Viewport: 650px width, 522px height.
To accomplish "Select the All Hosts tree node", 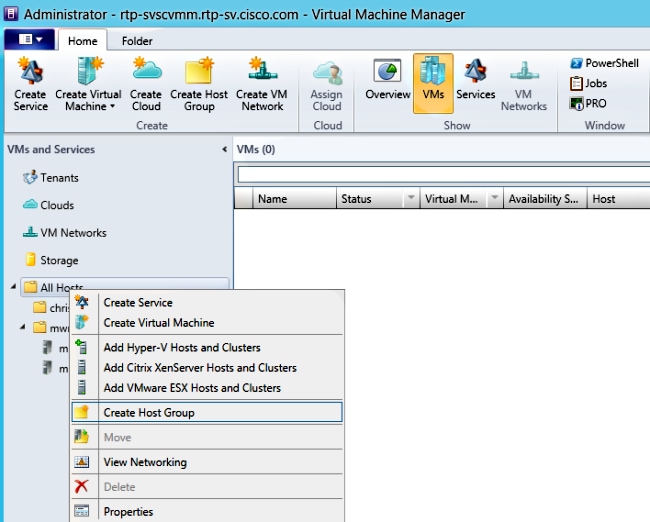I will pos(124,287).
